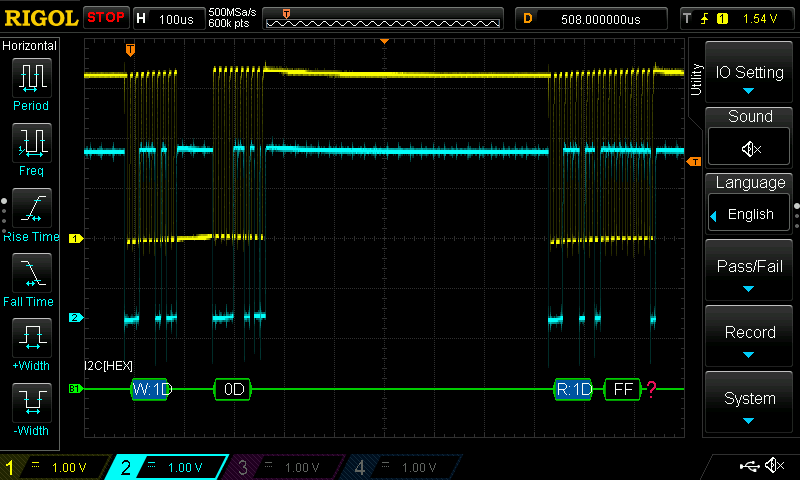Select the Fall Time measurement icon

pyautogui.click(x=32, y=273)
